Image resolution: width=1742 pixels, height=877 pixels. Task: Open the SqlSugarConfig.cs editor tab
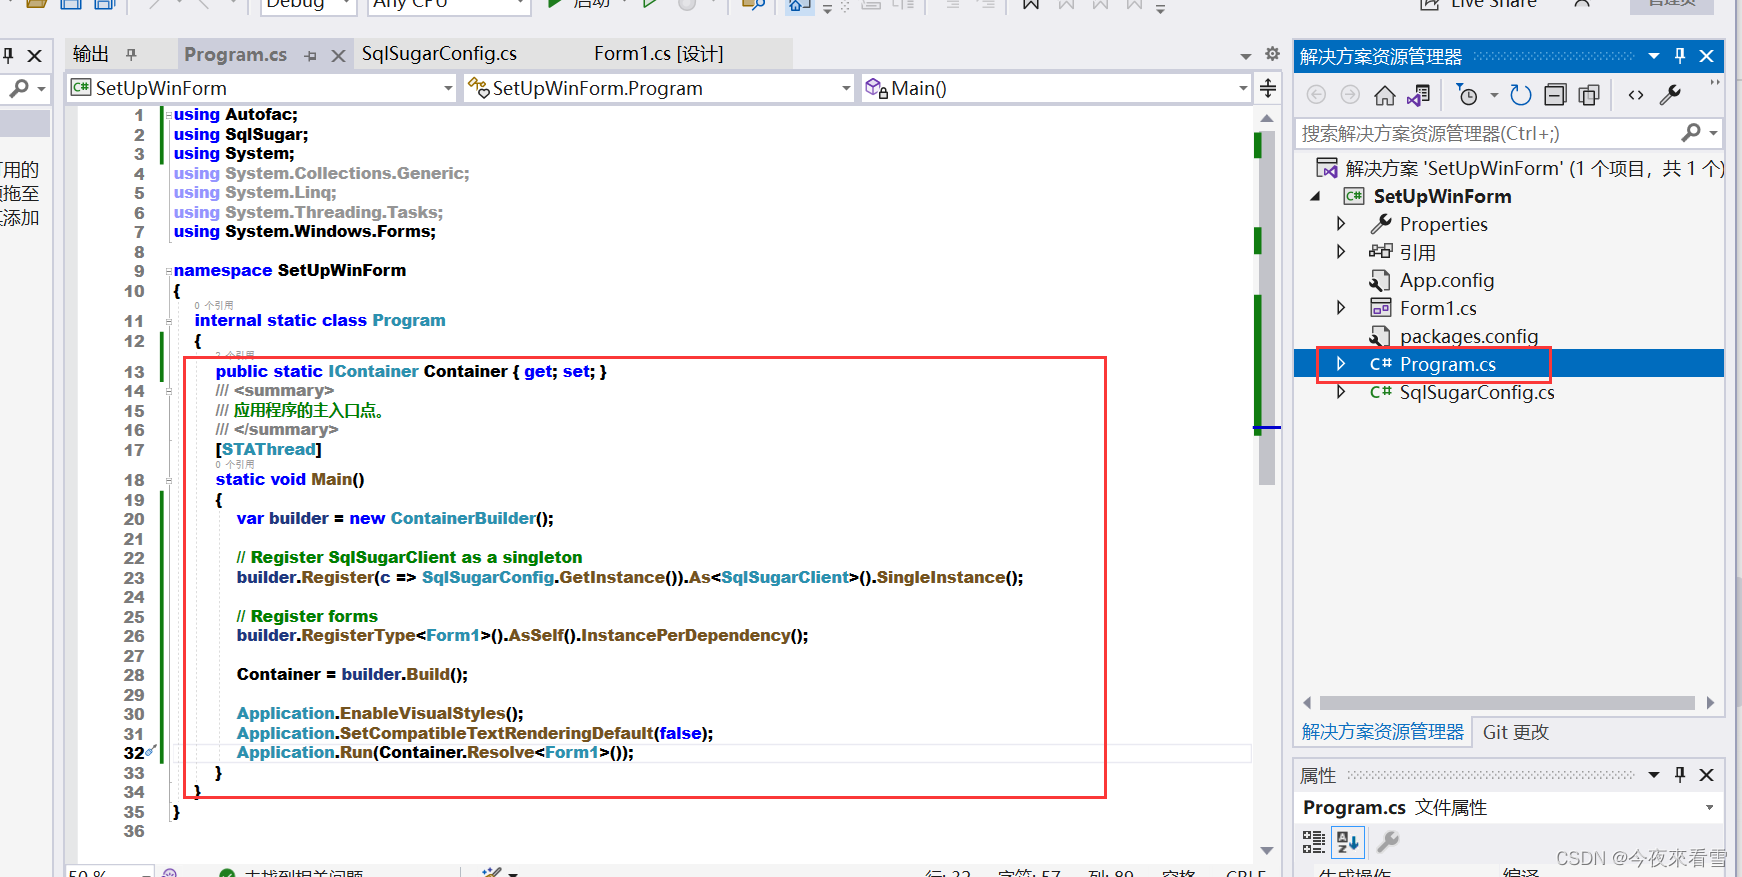click(439, 54)
